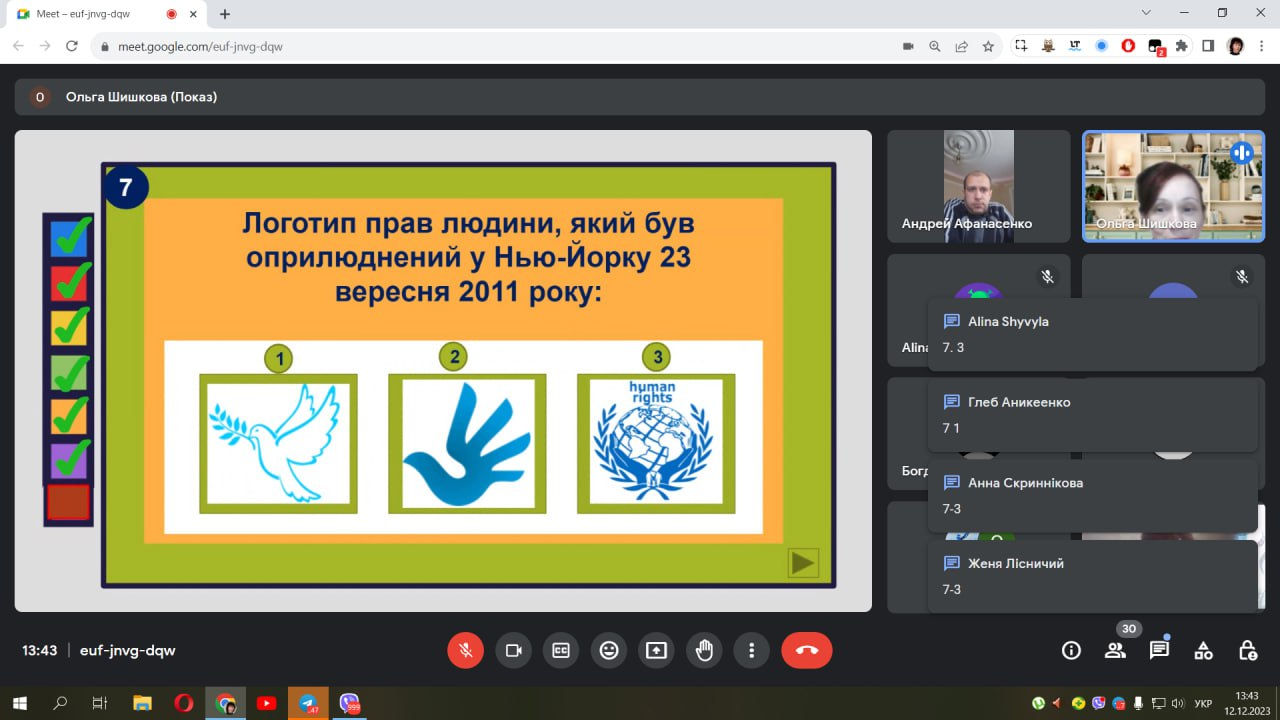Click the blue checked square on slide
Image resolution: width=1280 pixels, height=720 pixels.
[69, 238]
